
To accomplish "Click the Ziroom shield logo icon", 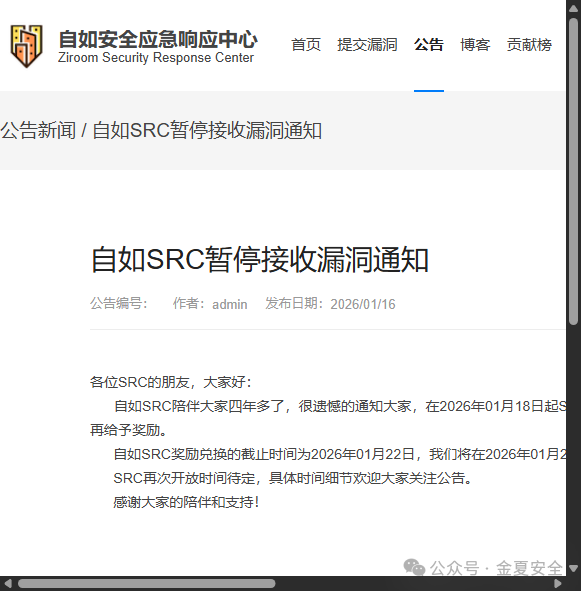I will (26, 46).
